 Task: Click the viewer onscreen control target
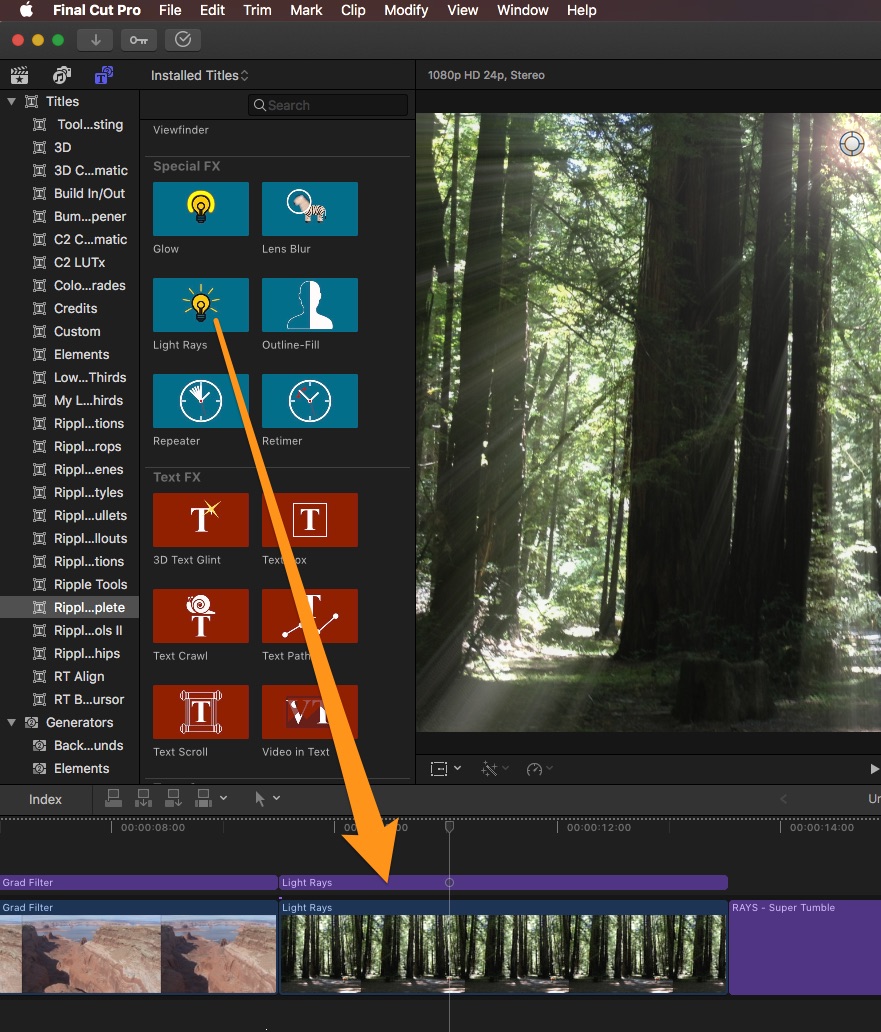coord(851,143)
